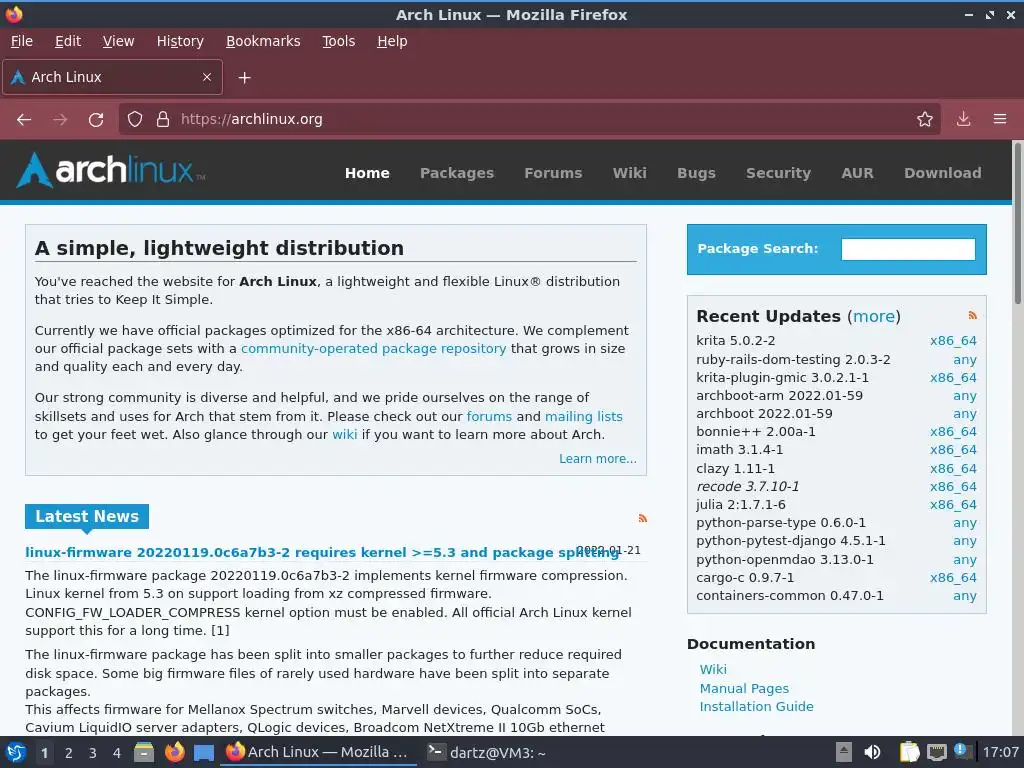Go back using the back arrow

(x=24, y=120)
